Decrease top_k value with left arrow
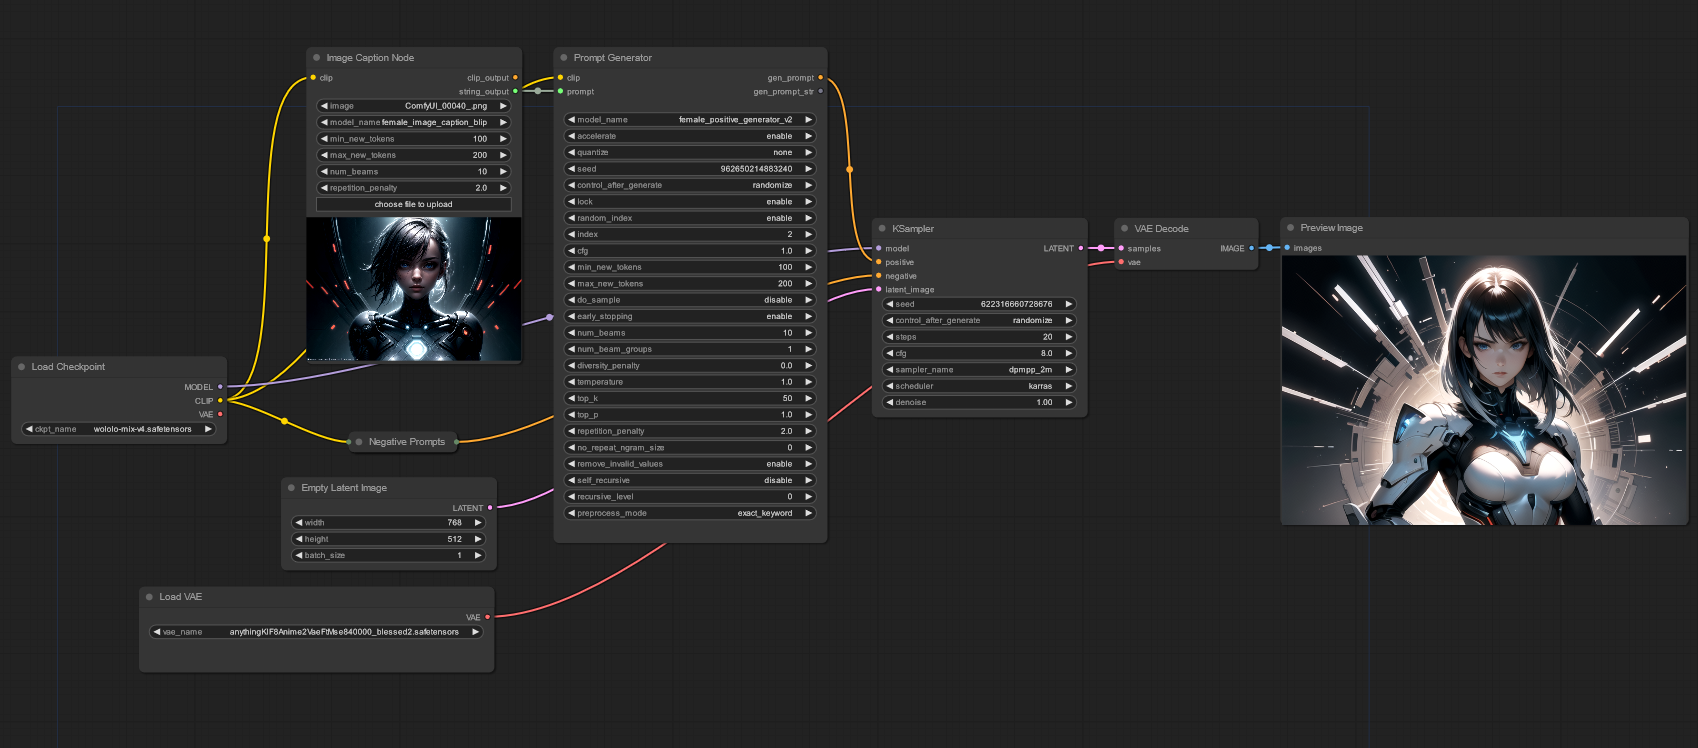 pos(572,398)
